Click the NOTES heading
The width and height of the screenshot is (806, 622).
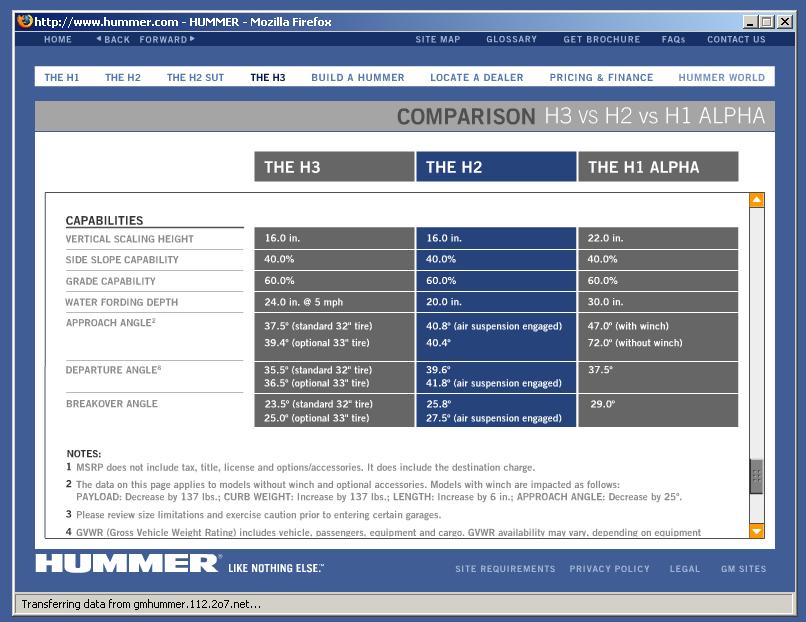click(x=84, y=454)
